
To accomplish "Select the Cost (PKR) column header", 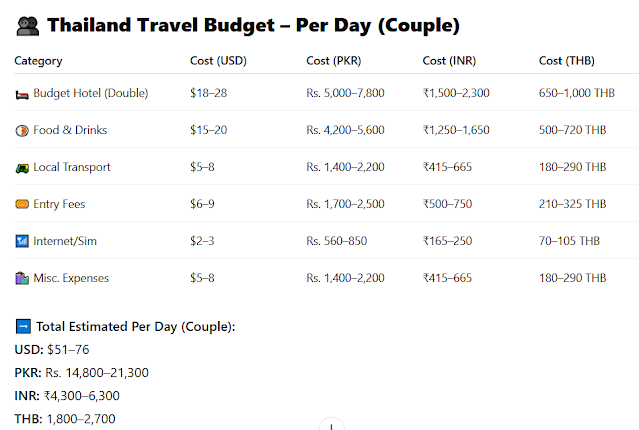I will tap(334, 61).
